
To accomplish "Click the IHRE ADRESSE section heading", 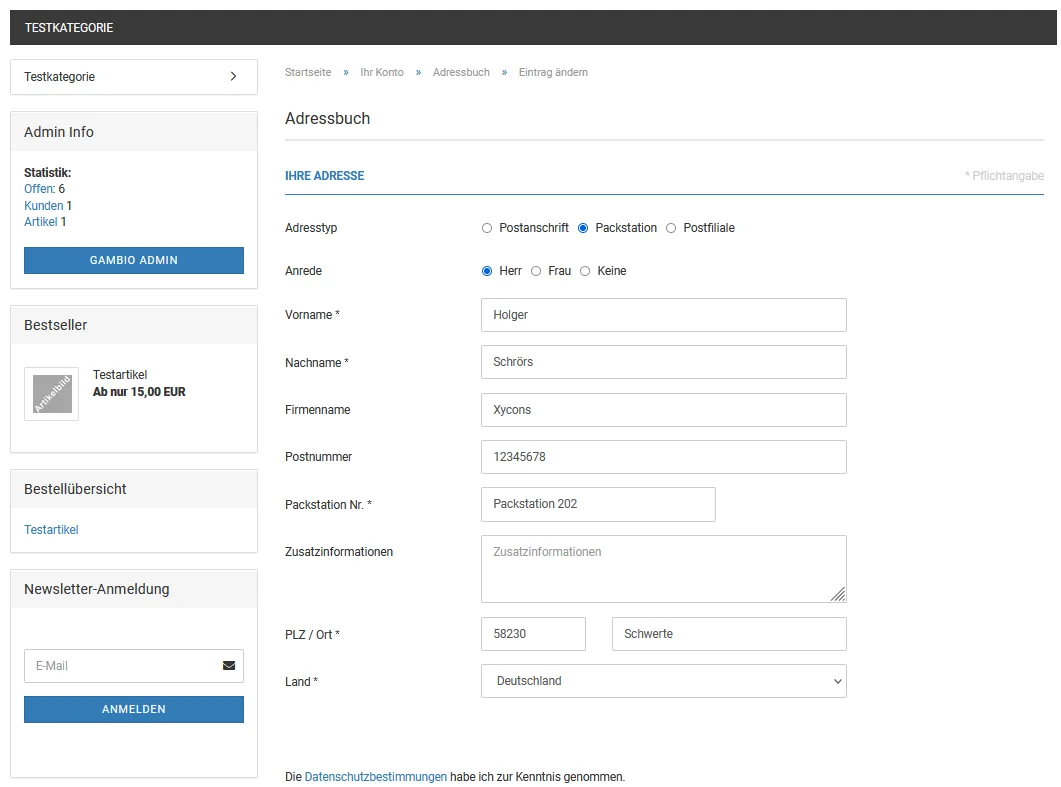I will (325, 176).
